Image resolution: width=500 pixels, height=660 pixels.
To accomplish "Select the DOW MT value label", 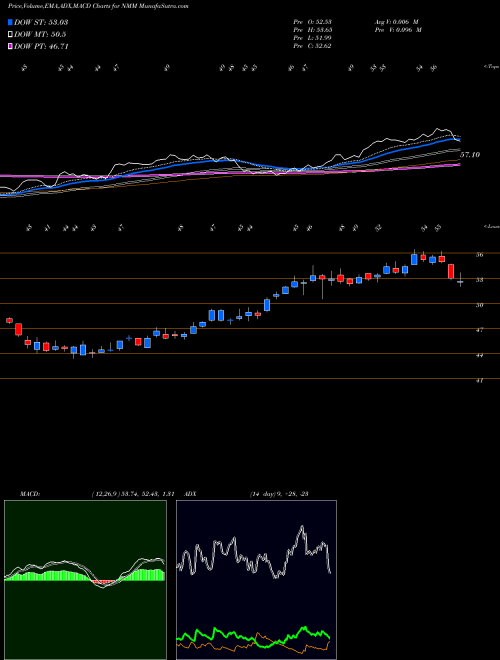I will [x=40, y=35].
